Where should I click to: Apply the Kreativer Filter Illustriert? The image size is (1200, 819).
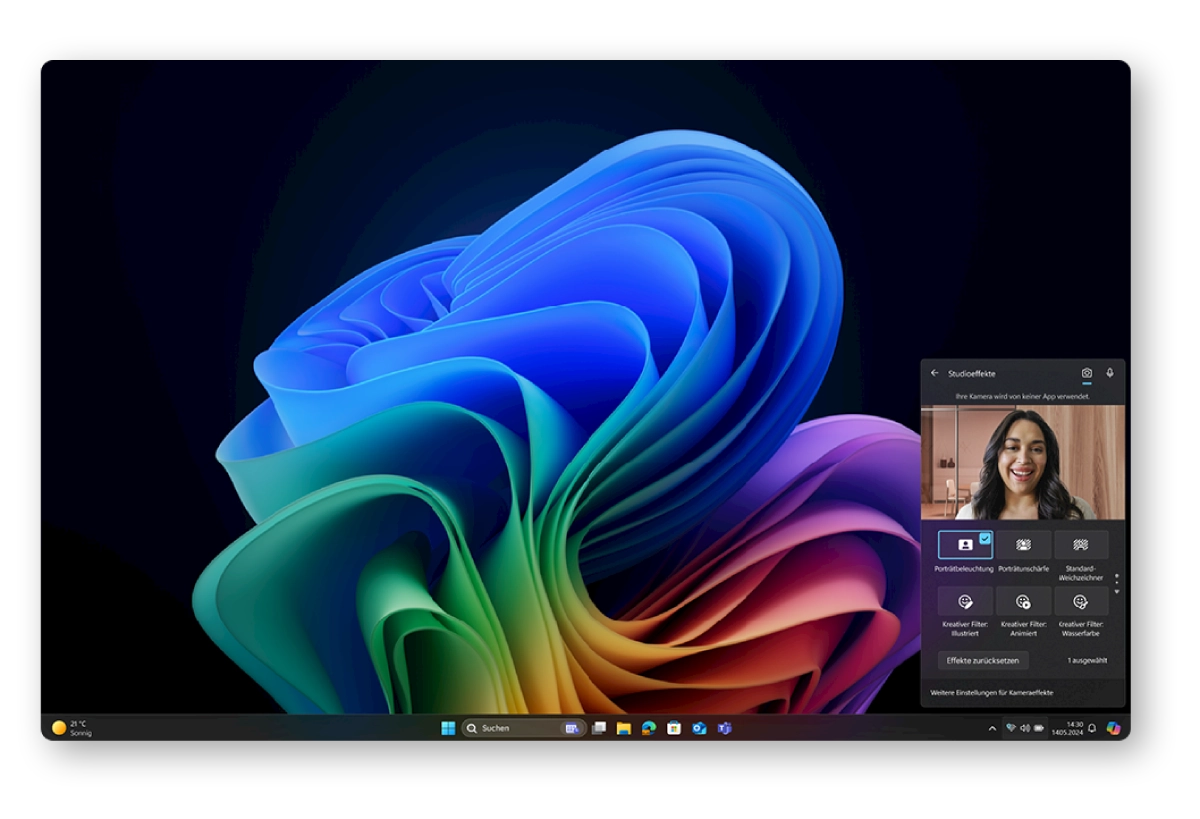pyautogui.click(x=965, y=602)
